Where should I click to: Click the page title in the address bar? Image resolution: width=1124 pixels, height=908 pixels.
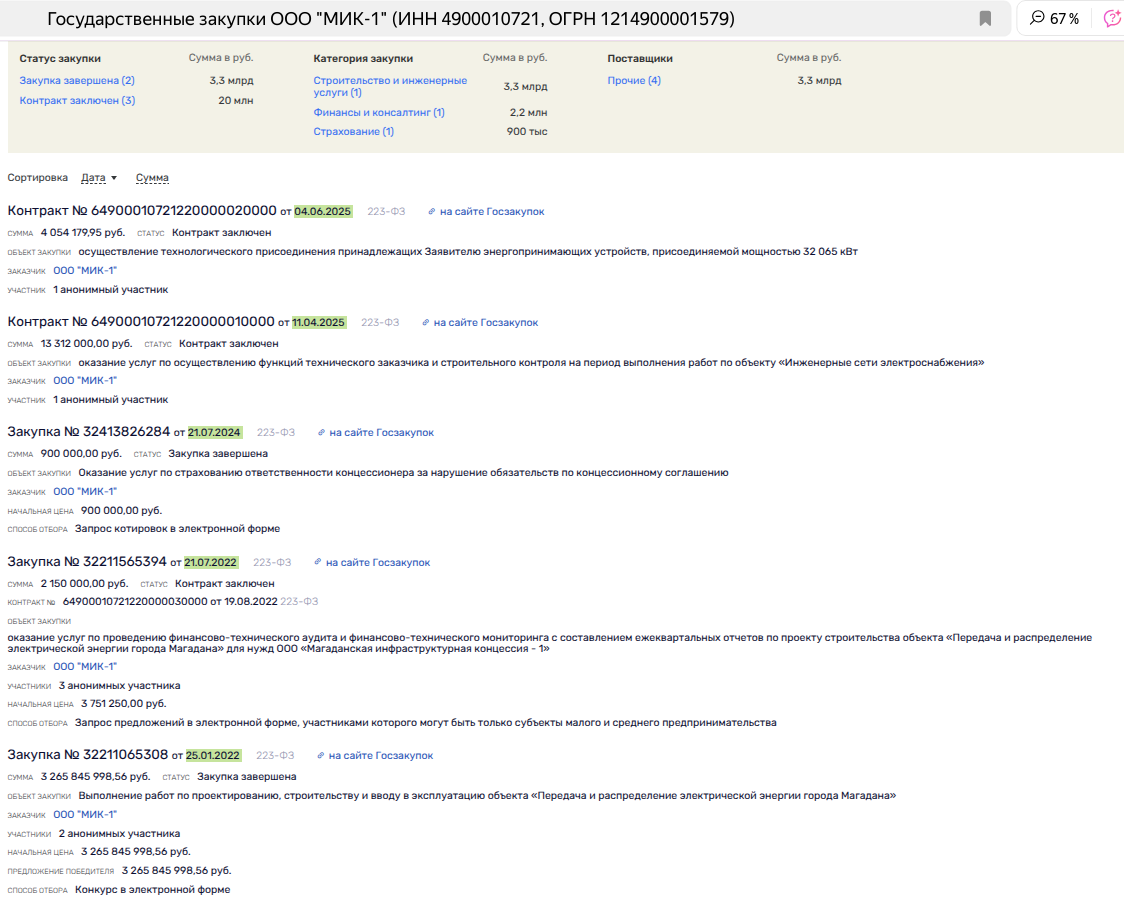390,19
